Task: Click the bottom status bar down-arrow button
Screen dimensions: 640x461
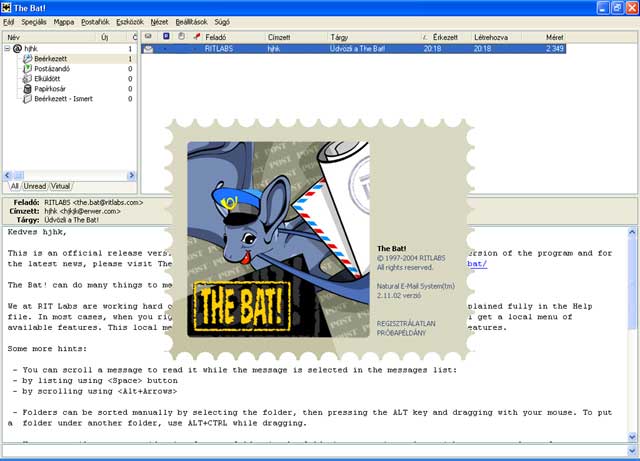Action: 632,451
